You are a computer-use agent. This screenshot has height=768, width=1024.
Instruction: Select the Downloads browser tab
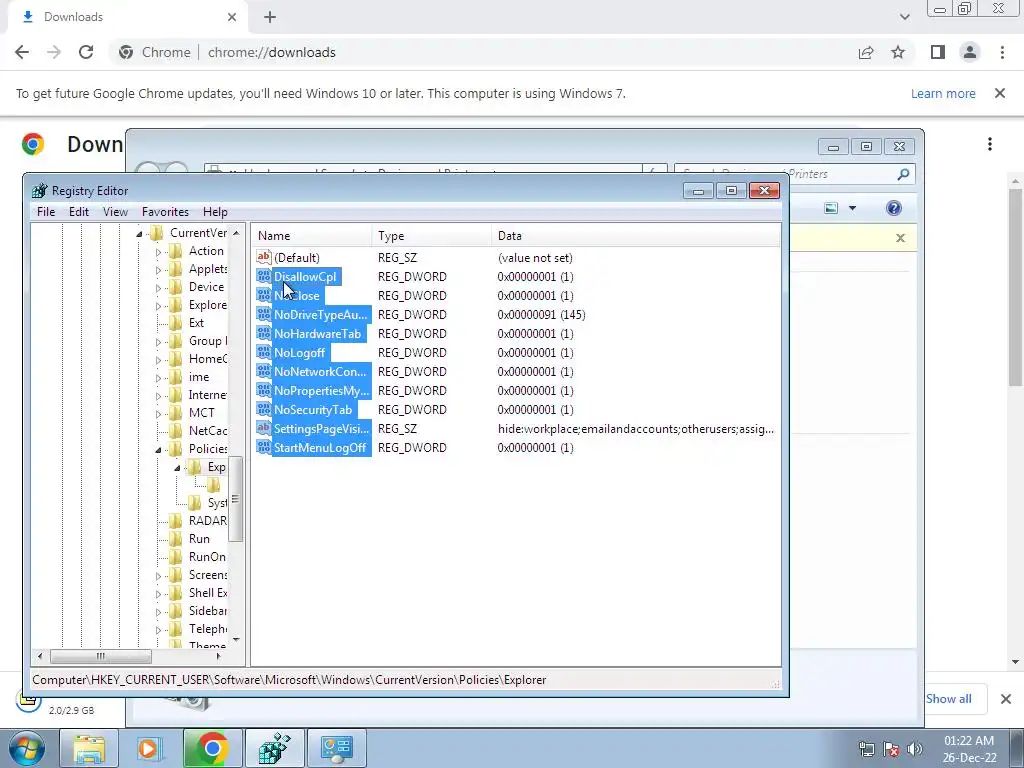click(127, 17)
